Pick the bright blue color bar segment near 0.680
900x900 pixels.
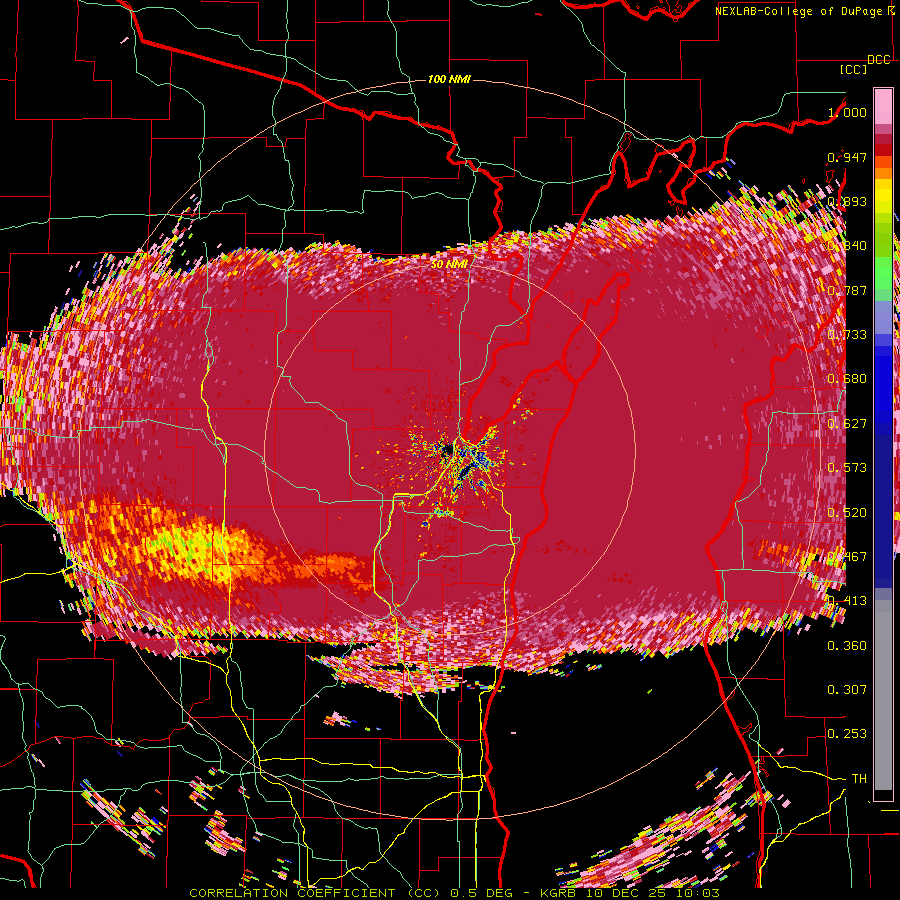883,385
